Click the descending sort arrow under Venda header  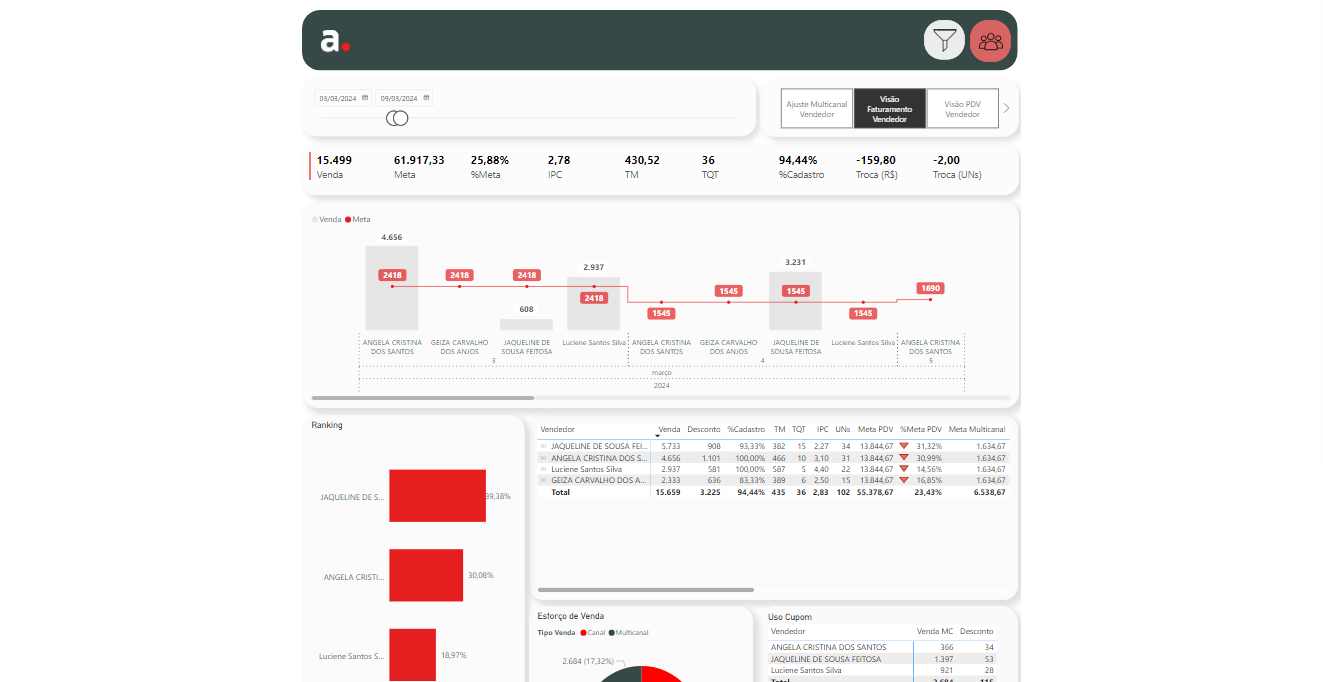(657, 436)
